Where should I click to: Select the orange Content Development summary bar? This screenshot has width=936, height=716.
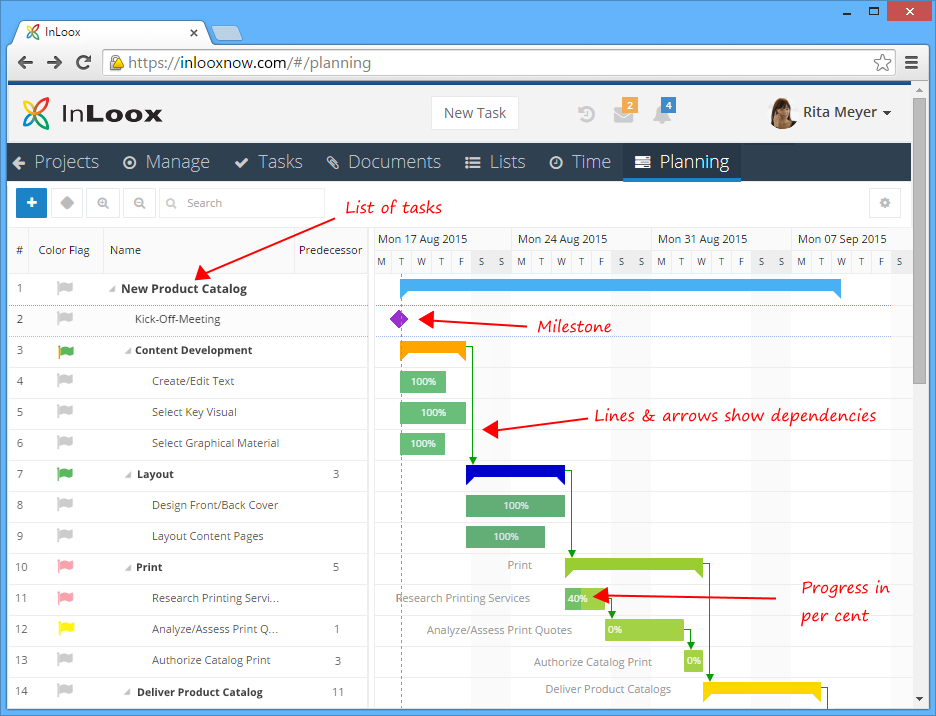tap(433, 349)
